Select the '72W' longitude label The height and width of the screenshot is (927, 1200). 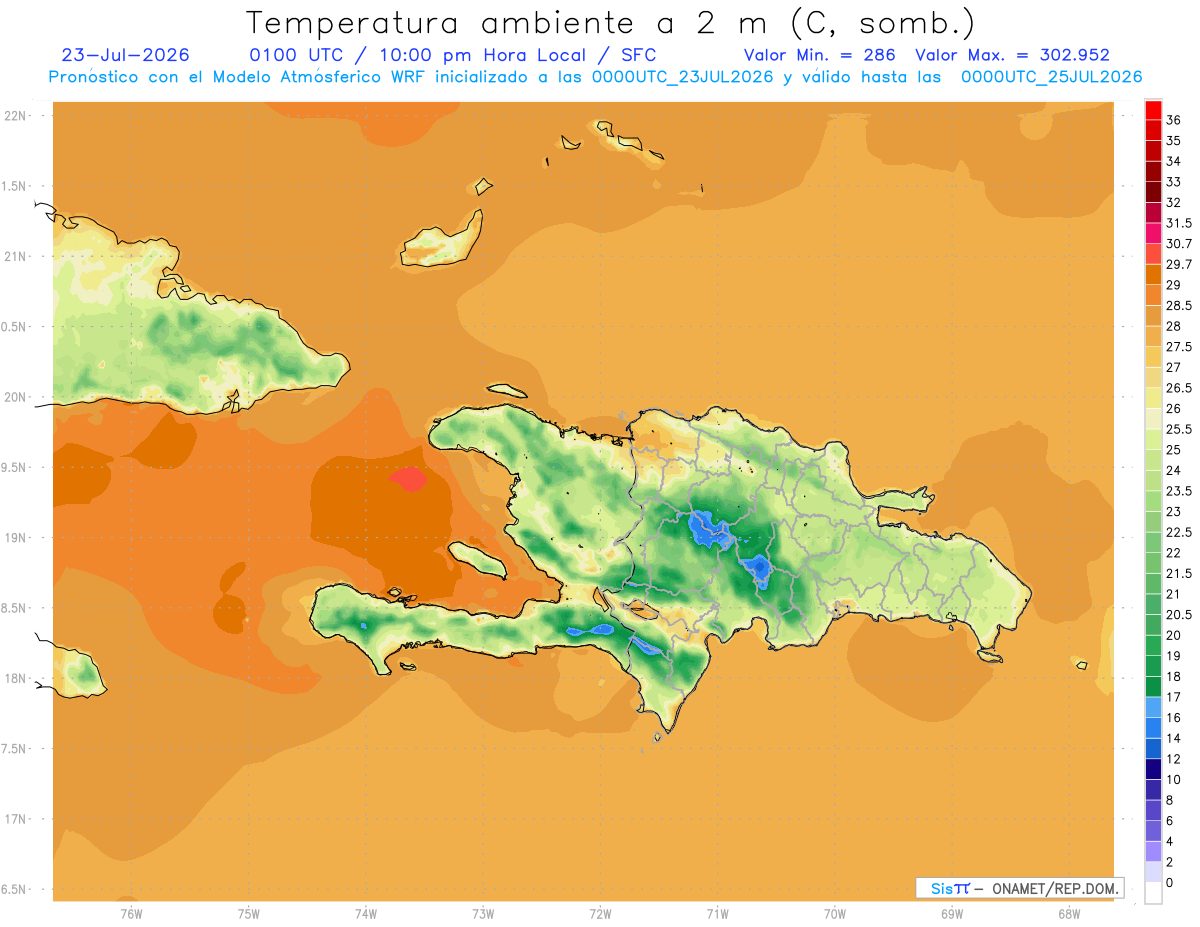coord(600,913)
